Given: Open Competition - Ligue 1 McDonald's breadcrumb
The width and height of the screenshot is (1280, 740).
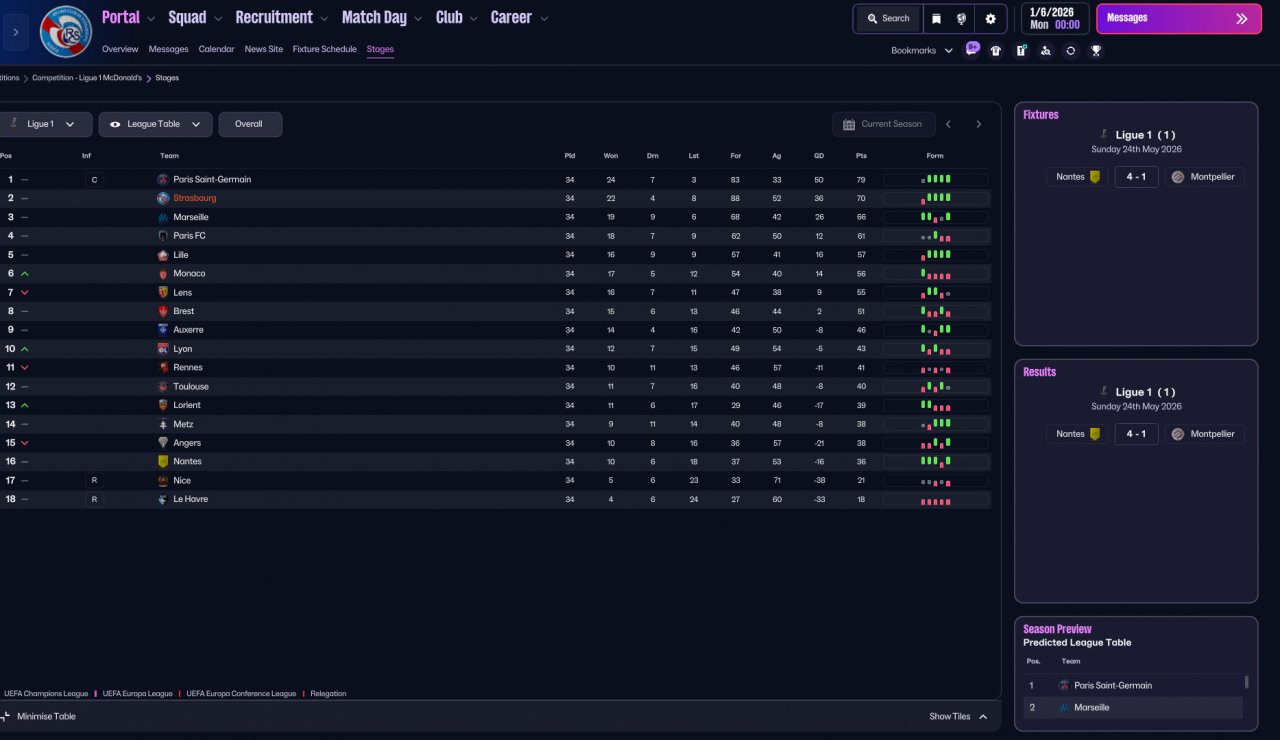Looking at the screenshot, I should pyautogui.click(x=87, y=78).
